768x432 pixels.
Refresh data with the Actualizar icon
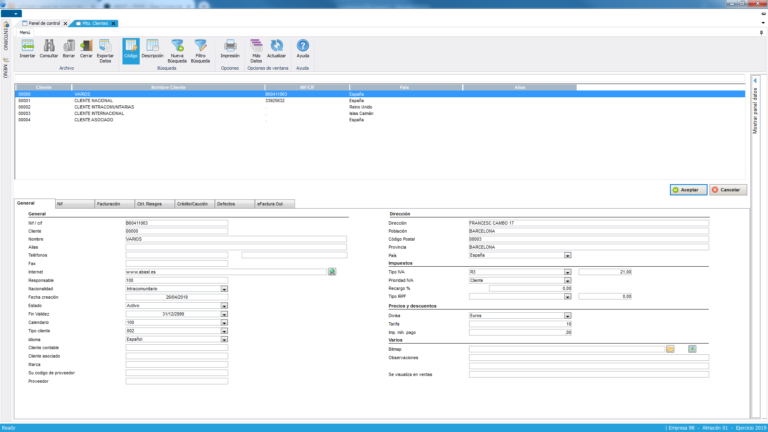pos(277,47)
